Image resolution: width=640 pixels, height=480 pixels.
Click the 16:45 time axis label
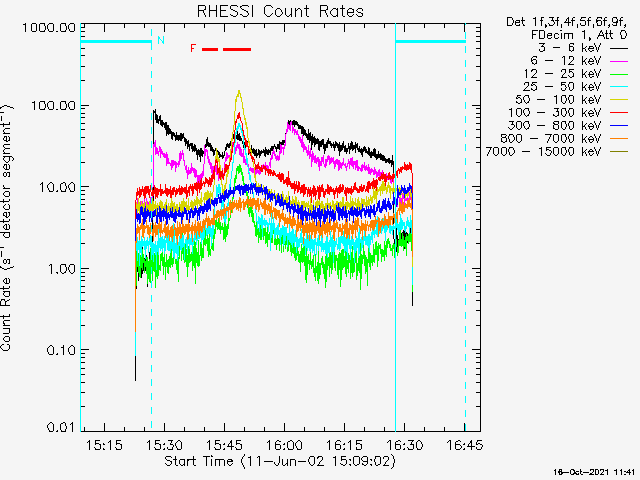pyautogui.click(x=465, y=445)
